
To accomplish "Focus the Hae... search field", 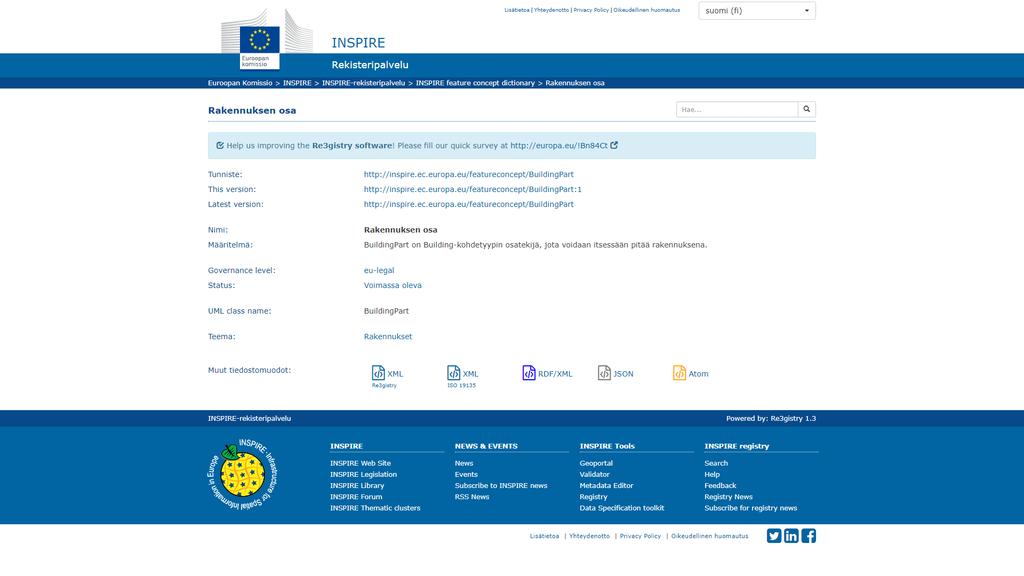I will coord(737,109).
